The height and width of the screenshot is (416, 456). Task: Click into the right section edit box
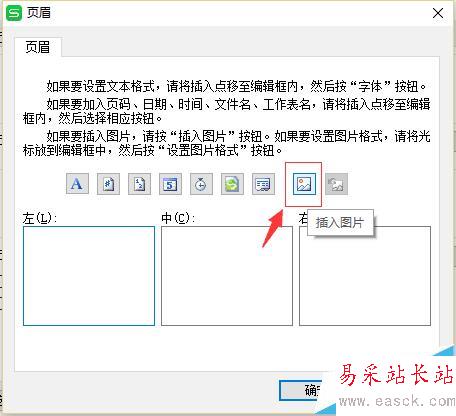click(365, 276)
